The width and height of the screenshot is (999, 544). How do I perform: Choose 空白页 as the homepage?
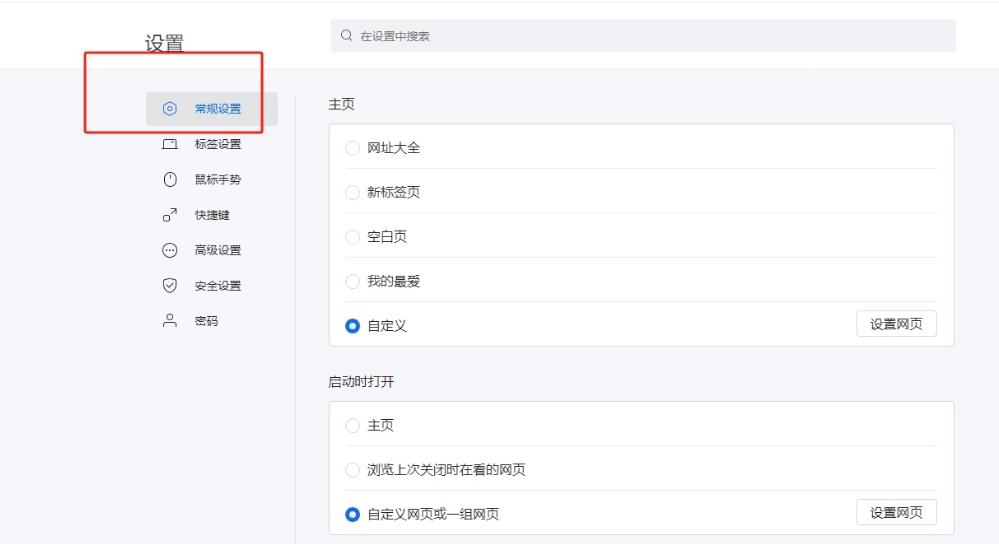coord(352,237)
